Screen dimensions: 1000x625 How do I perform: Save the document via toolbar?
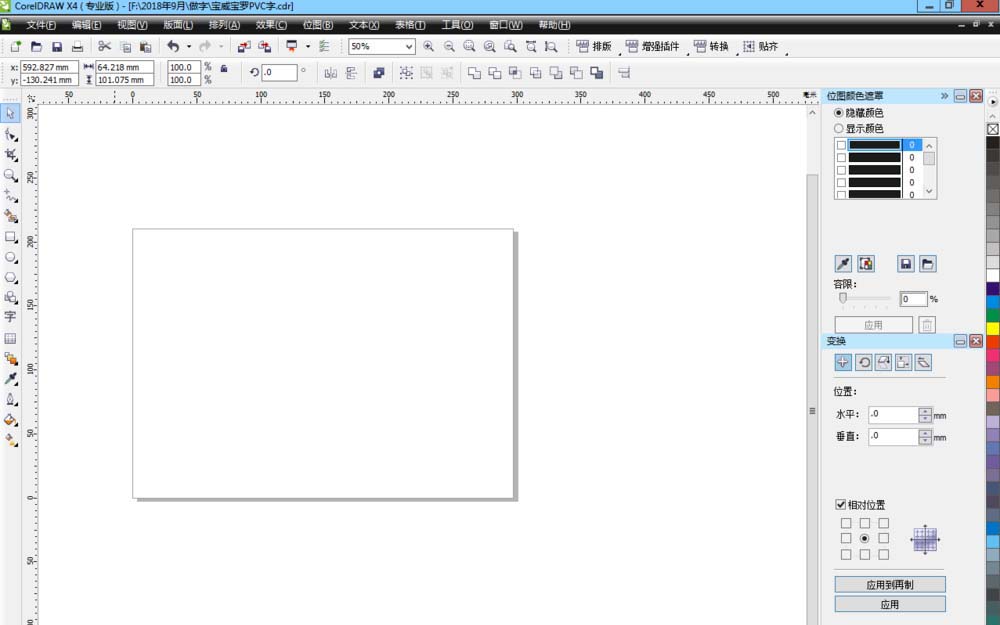(57, 47)
